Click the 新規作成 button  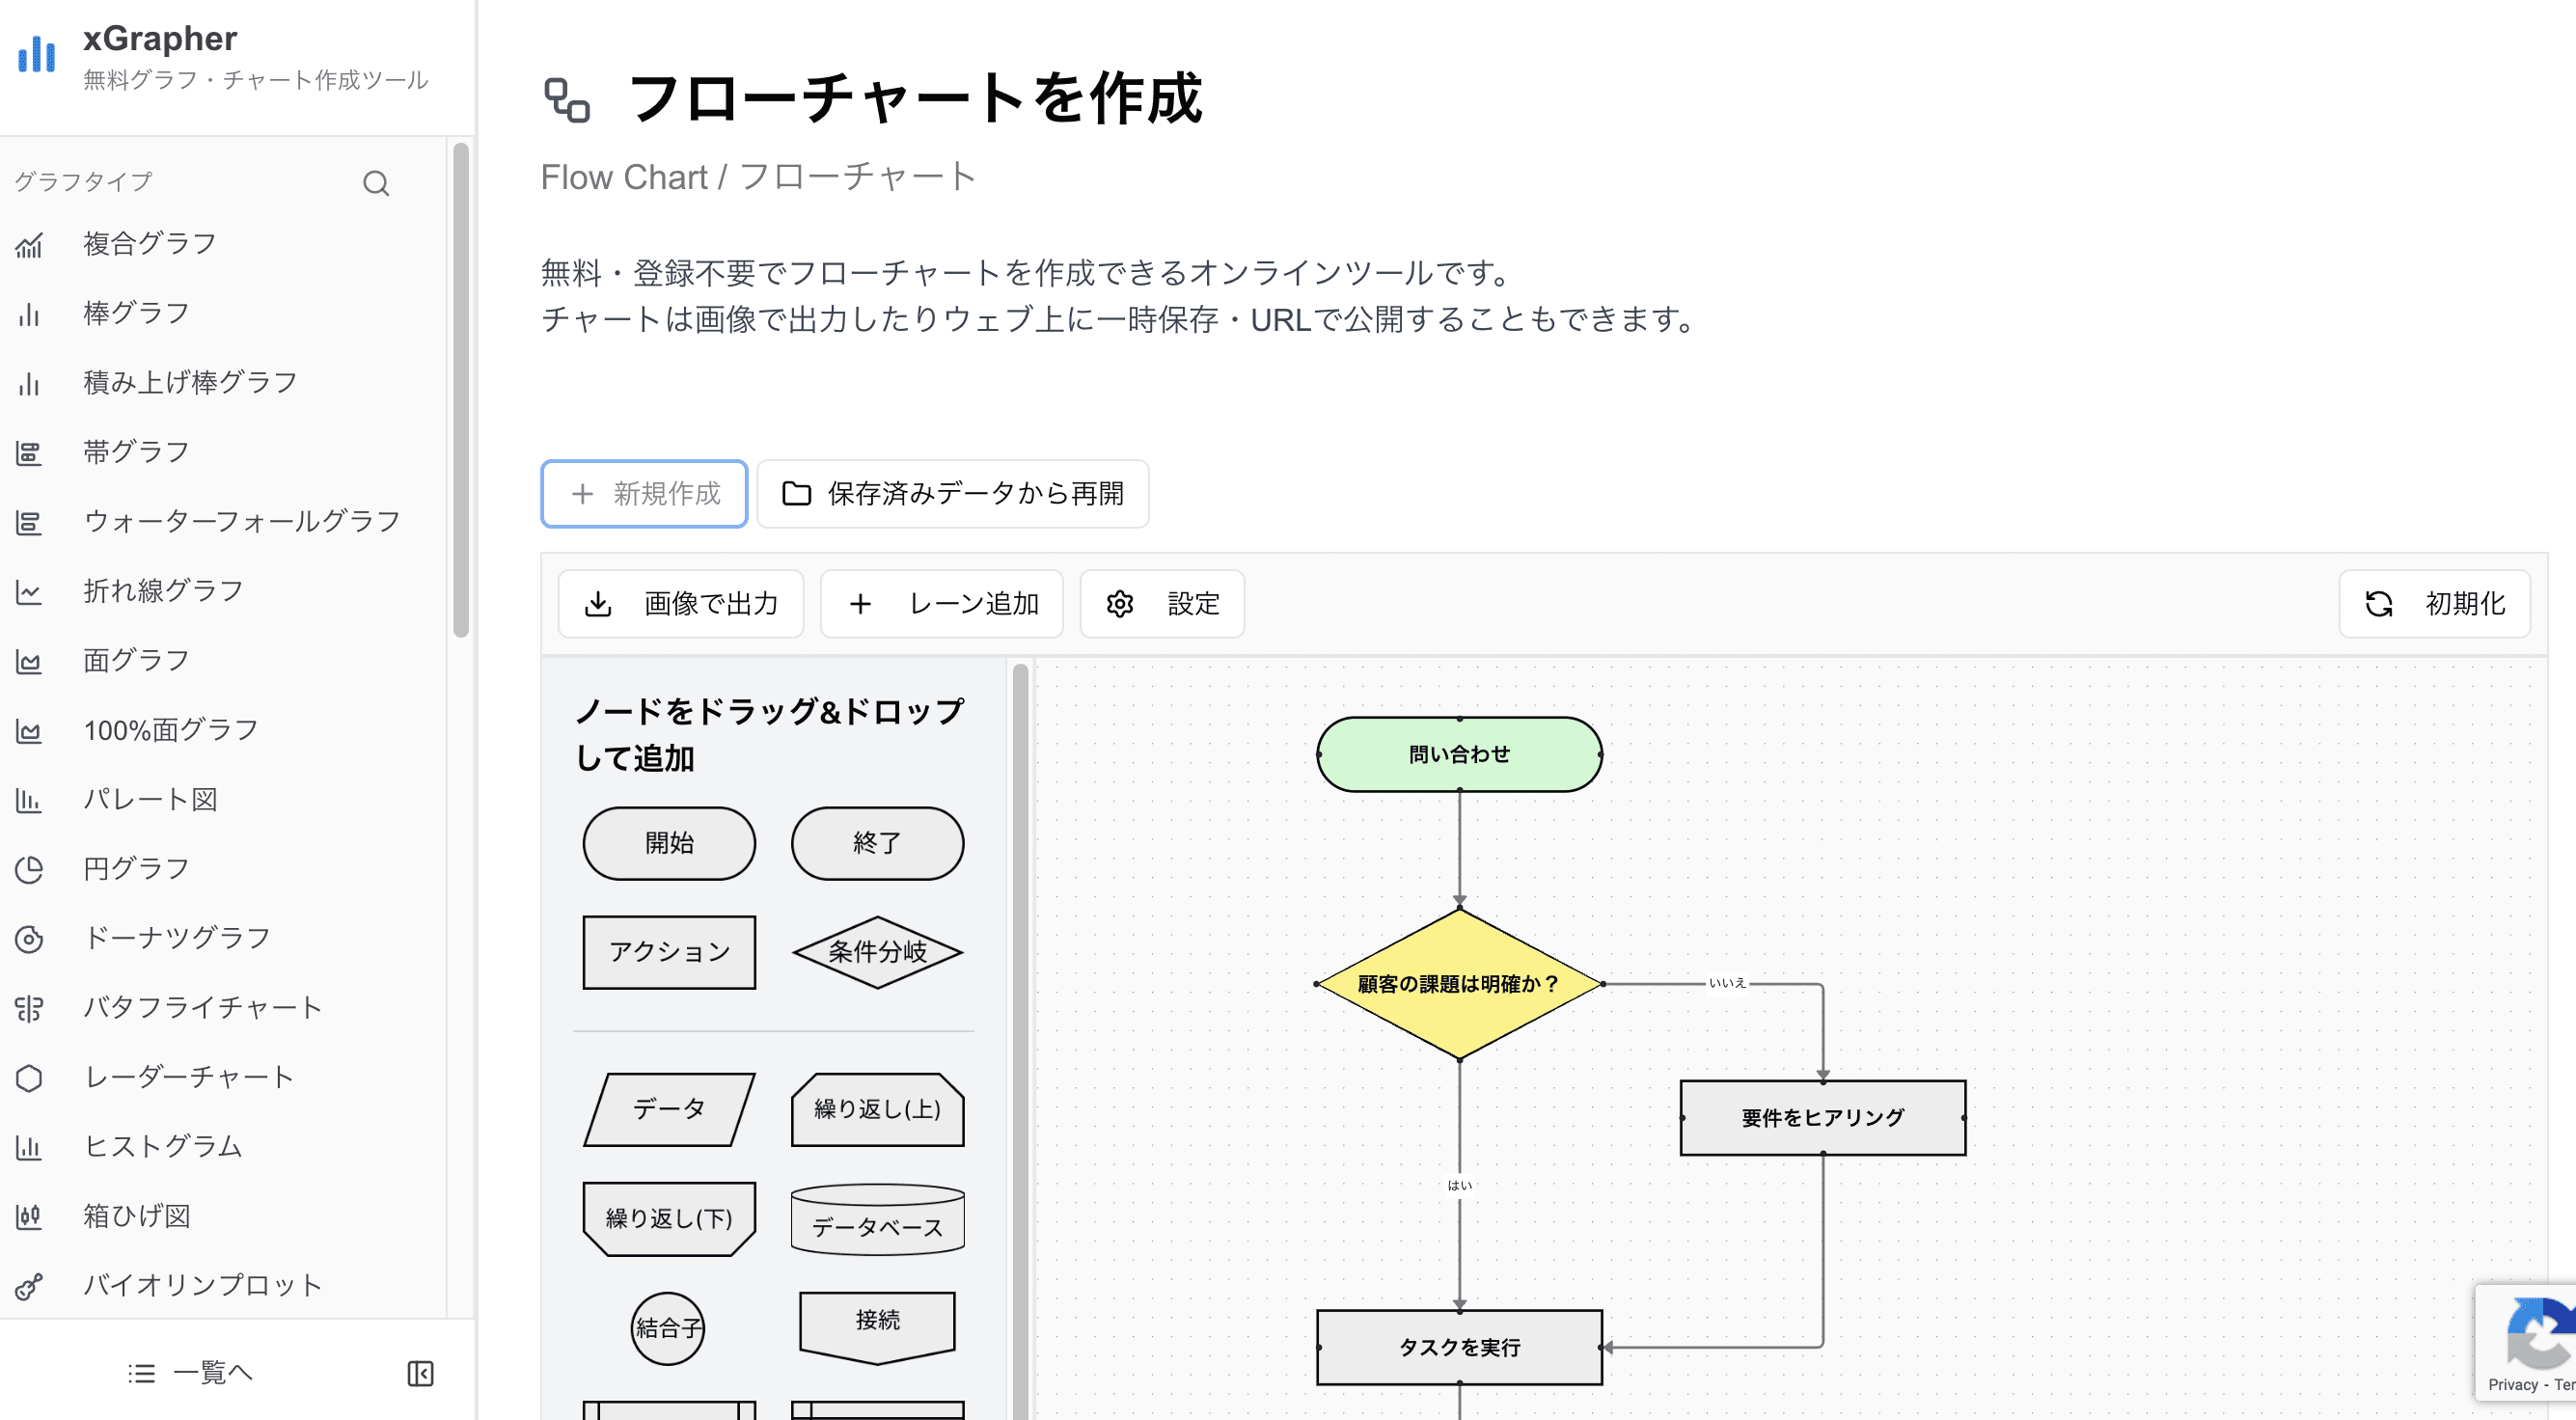[x=643, y=493]
